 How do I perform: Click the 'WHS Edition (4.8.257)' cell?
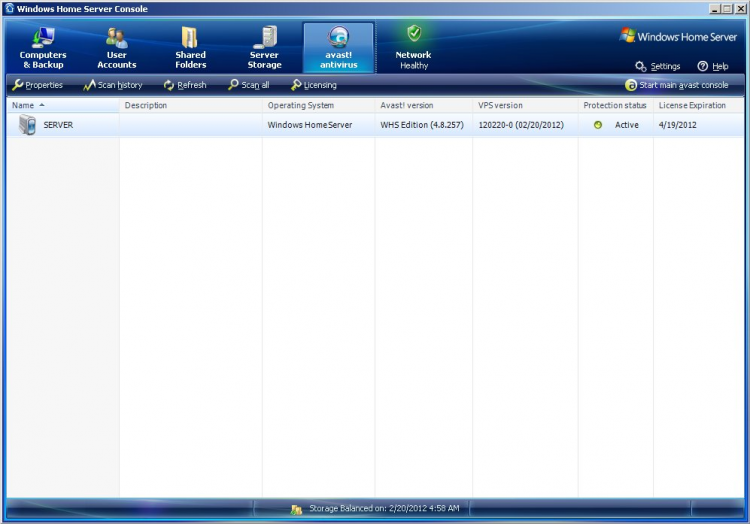pyautogui.click(x=422, y=125)
